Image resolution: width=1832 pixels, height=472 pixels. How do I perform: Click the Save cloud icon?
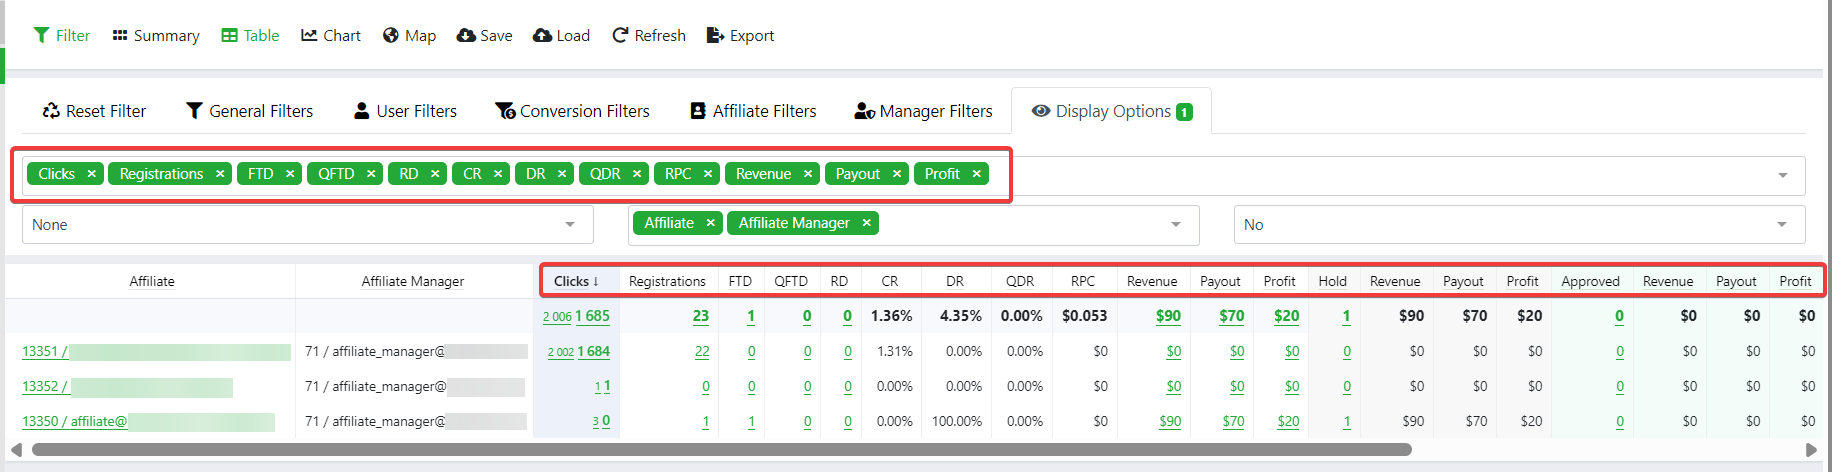(x=466, y=35)
